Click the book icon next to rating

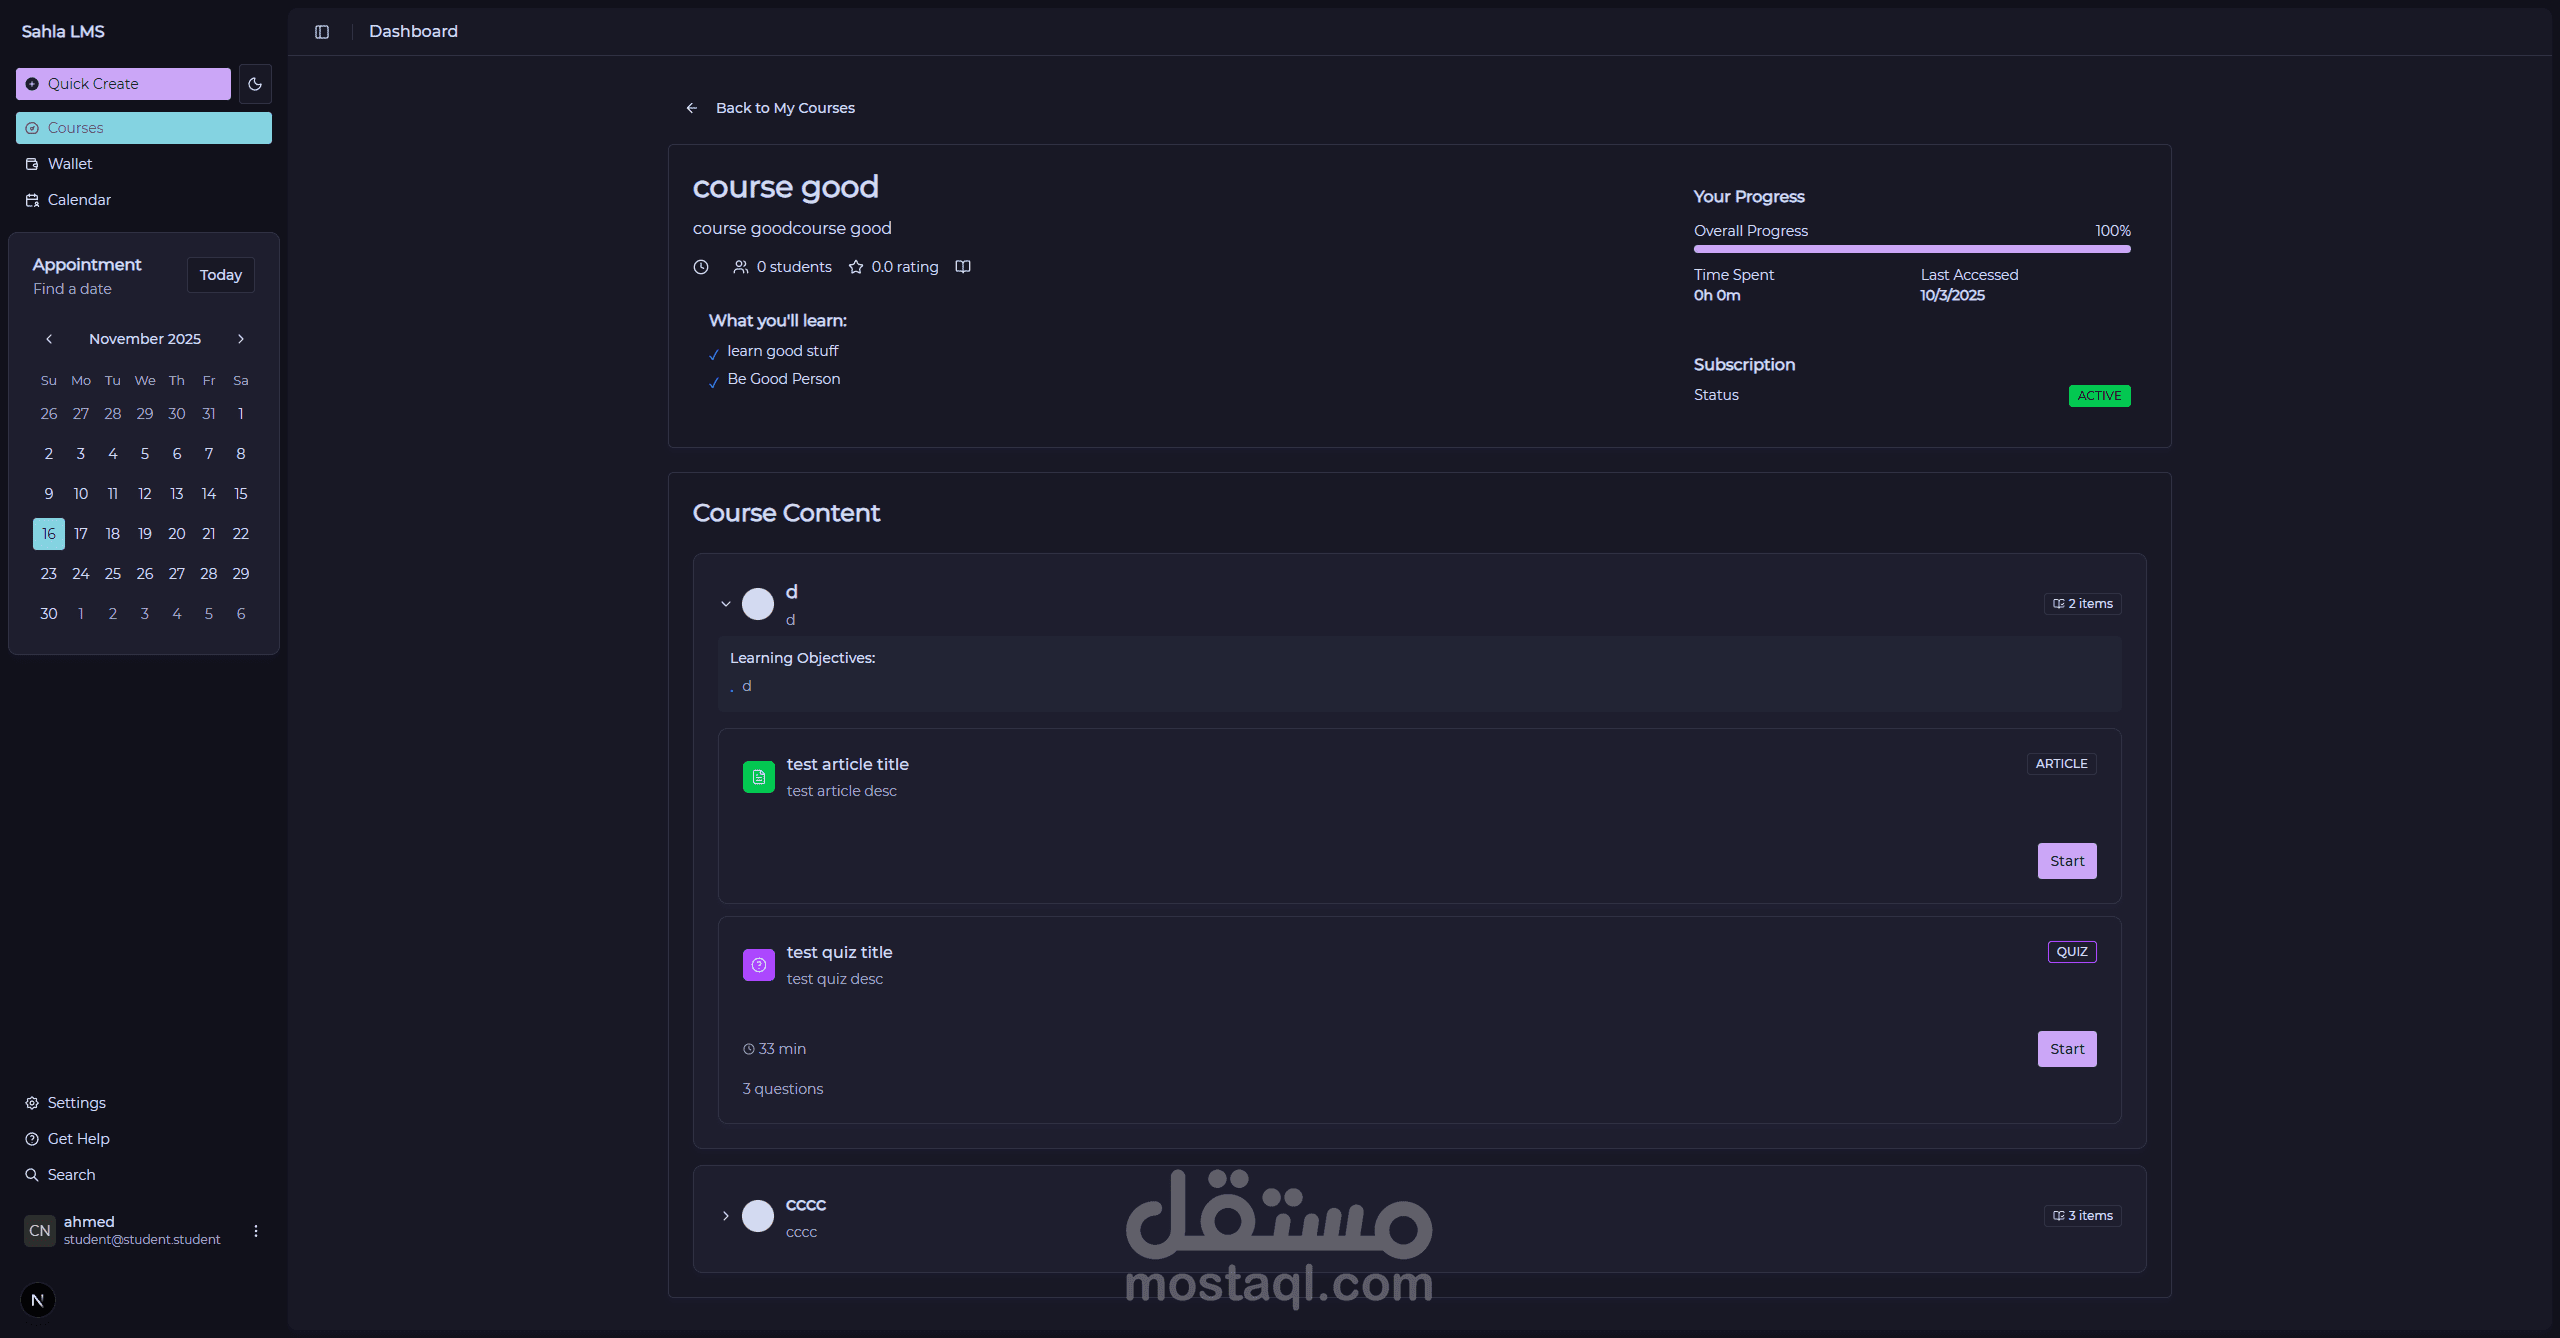point(963,267)
